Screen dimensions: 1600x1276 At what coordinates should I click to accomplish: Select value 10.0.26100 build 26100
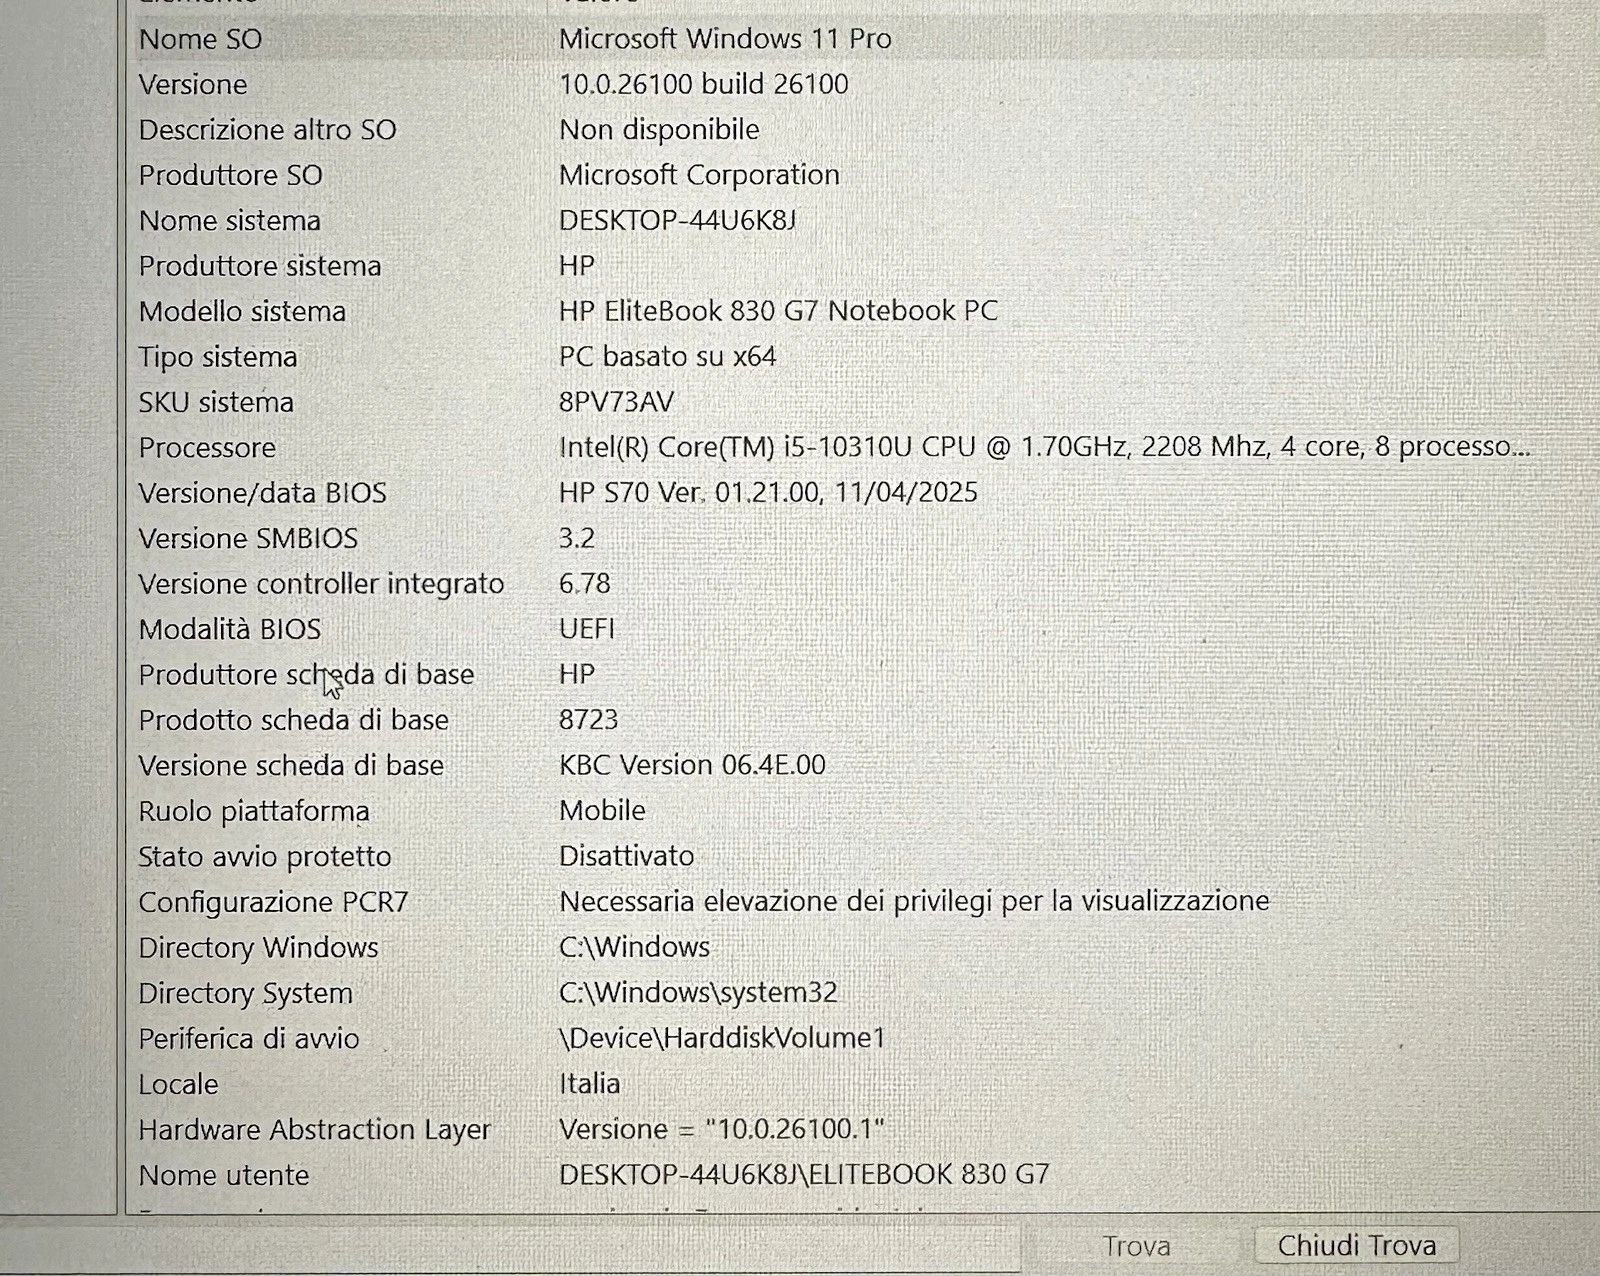coord(704,84)
